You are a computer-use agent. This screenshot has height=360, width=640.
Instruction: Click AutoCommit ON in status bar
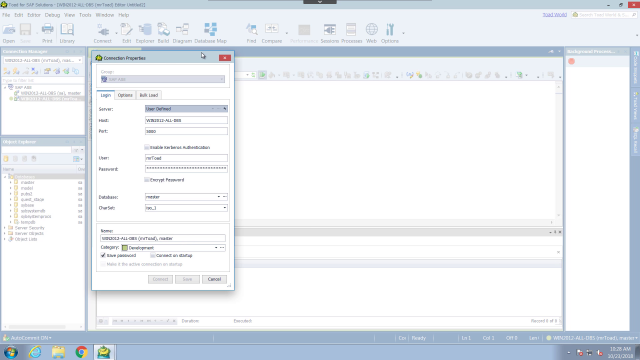tap(30, 338)
